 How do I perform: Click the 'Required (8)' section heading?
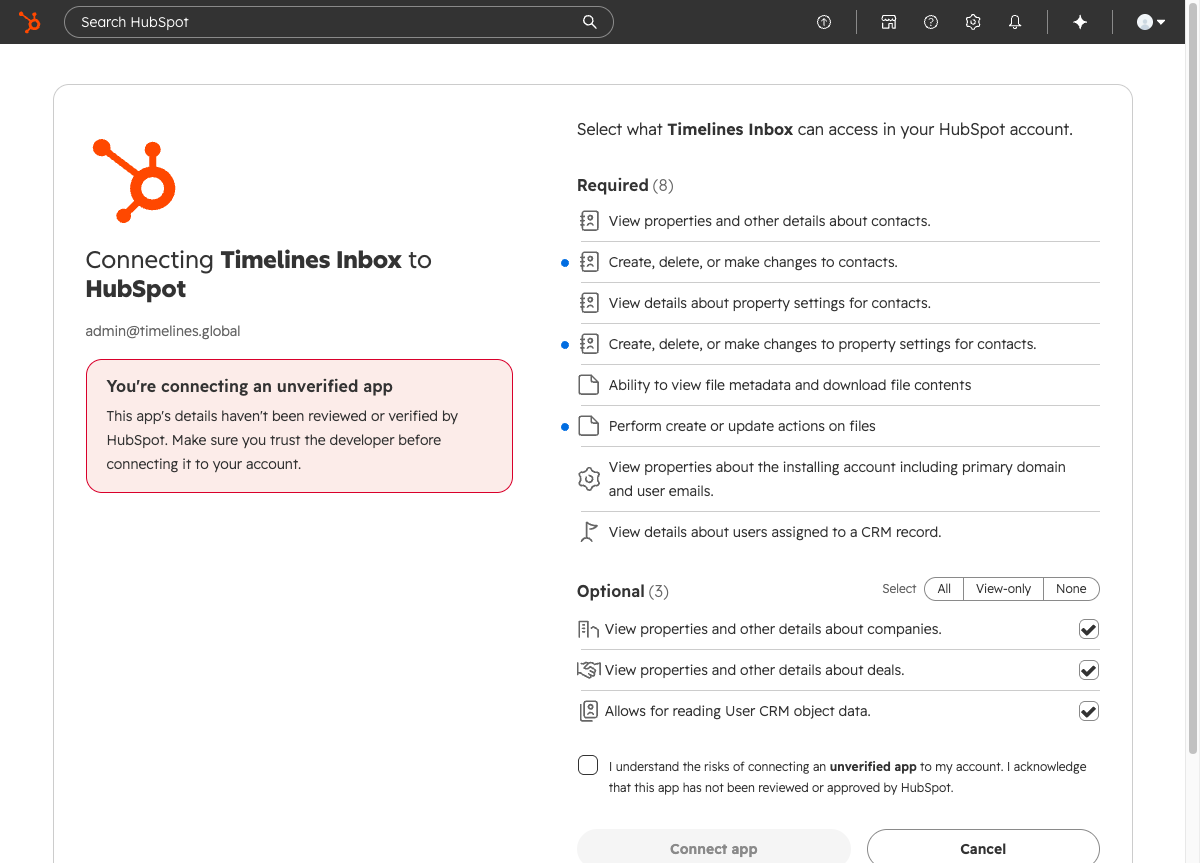point(625,185)
